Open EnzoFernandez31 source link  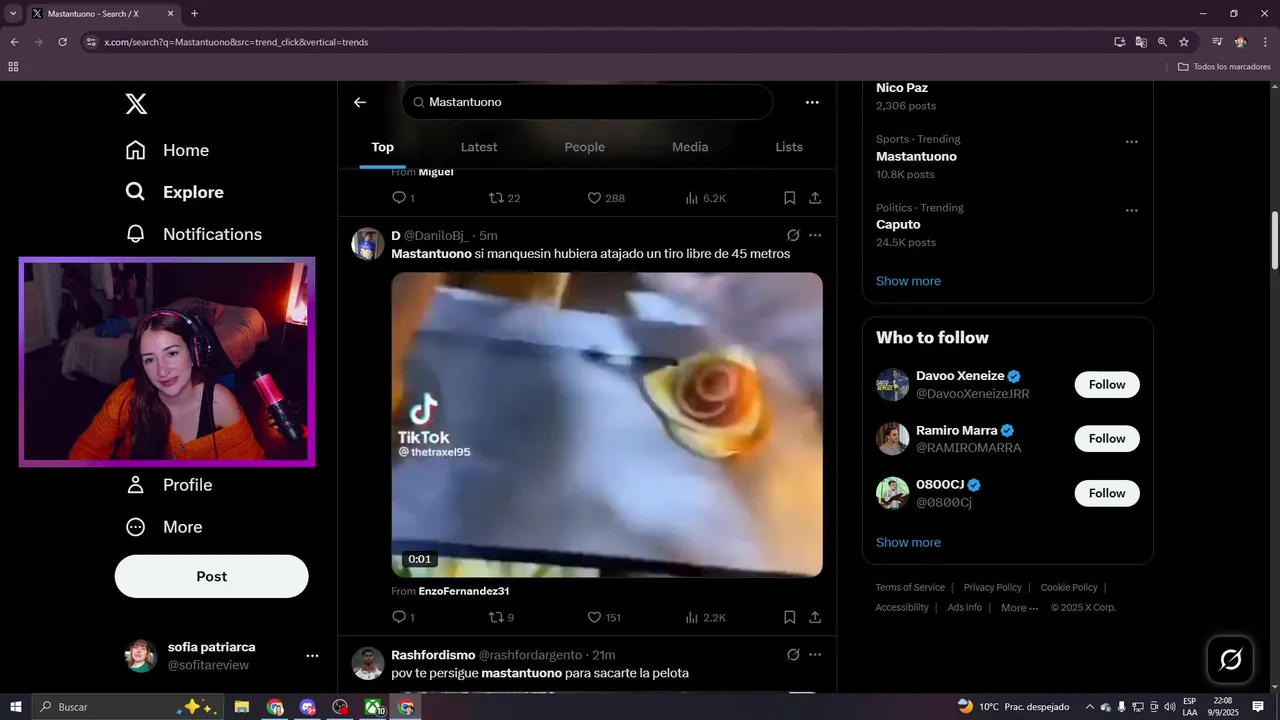pyautogui.click(x=464, y=591)
